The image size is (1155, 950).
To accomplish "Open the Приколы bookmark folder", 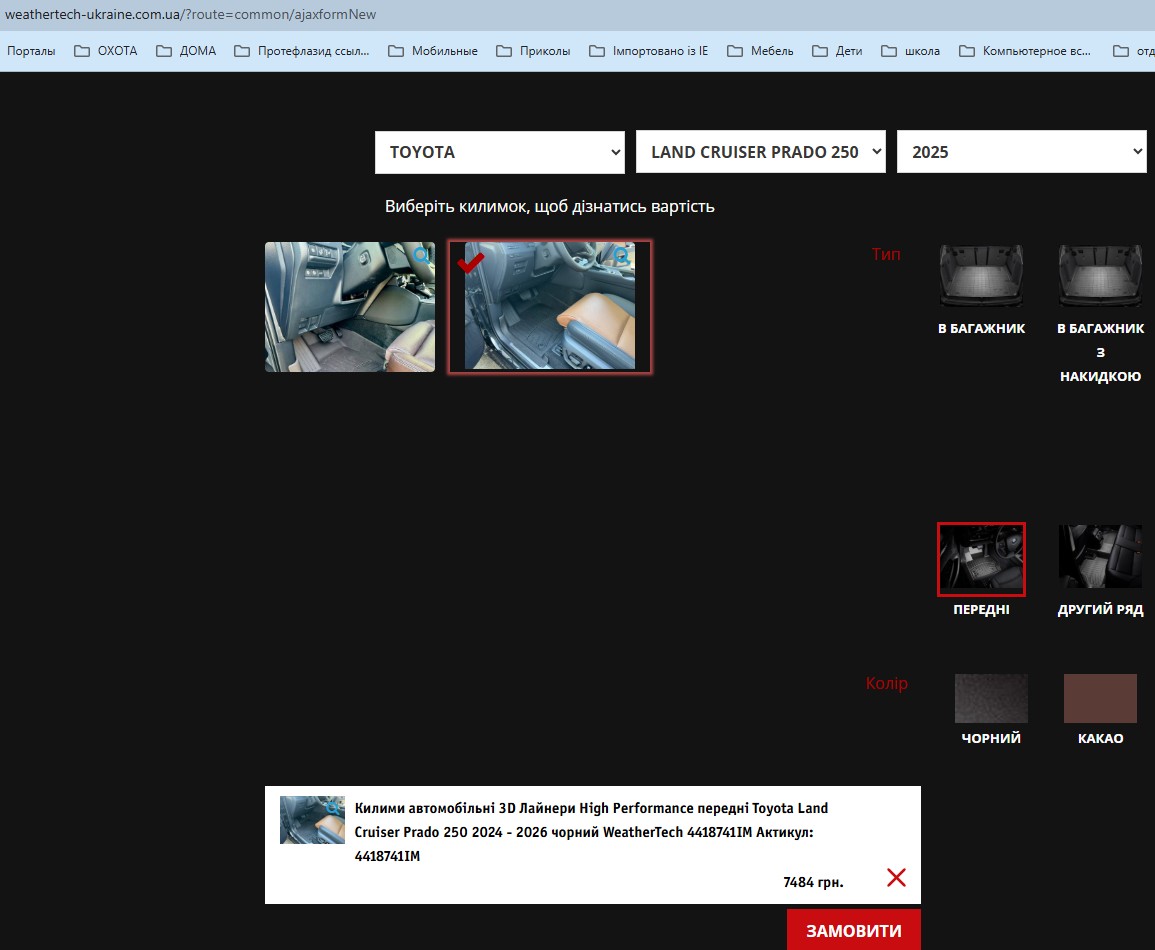I will click(533, 51).
